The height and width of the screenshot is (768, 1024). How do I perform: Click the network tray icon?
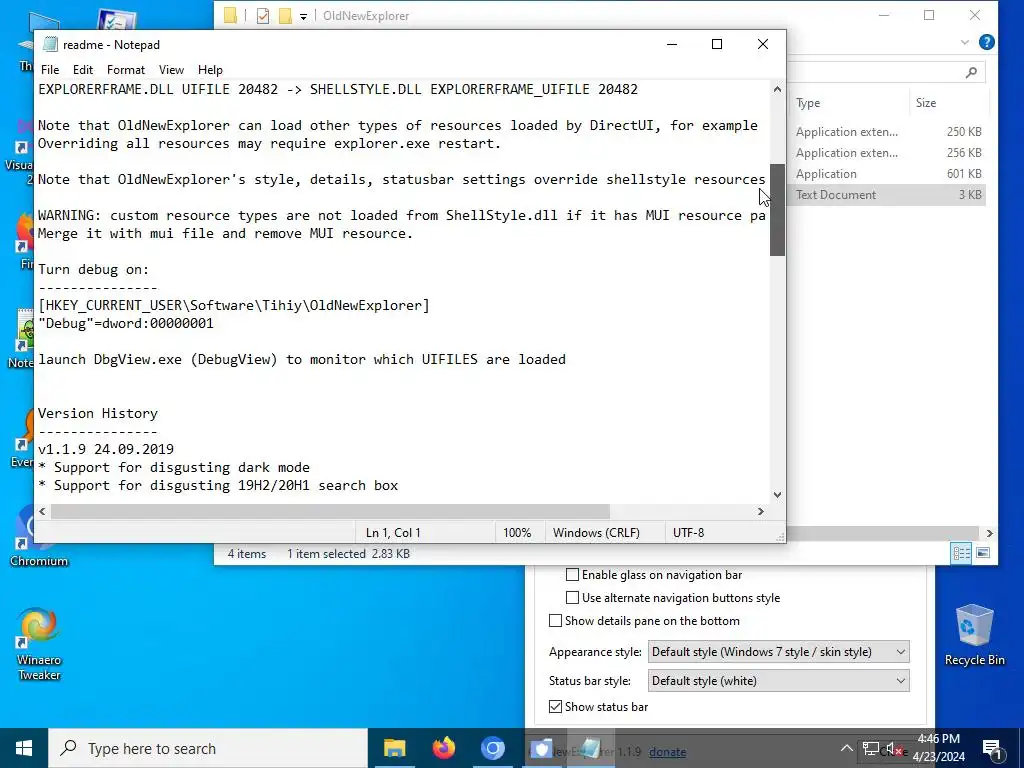click(871, 748)
